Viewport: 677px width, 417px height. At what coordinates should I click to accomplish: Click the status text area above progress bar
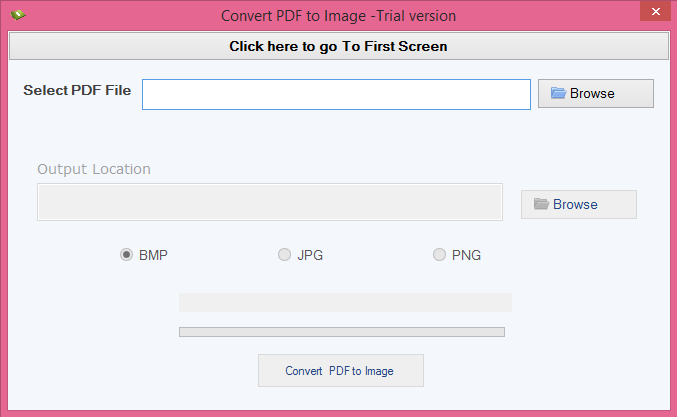[x=345, y=303]
